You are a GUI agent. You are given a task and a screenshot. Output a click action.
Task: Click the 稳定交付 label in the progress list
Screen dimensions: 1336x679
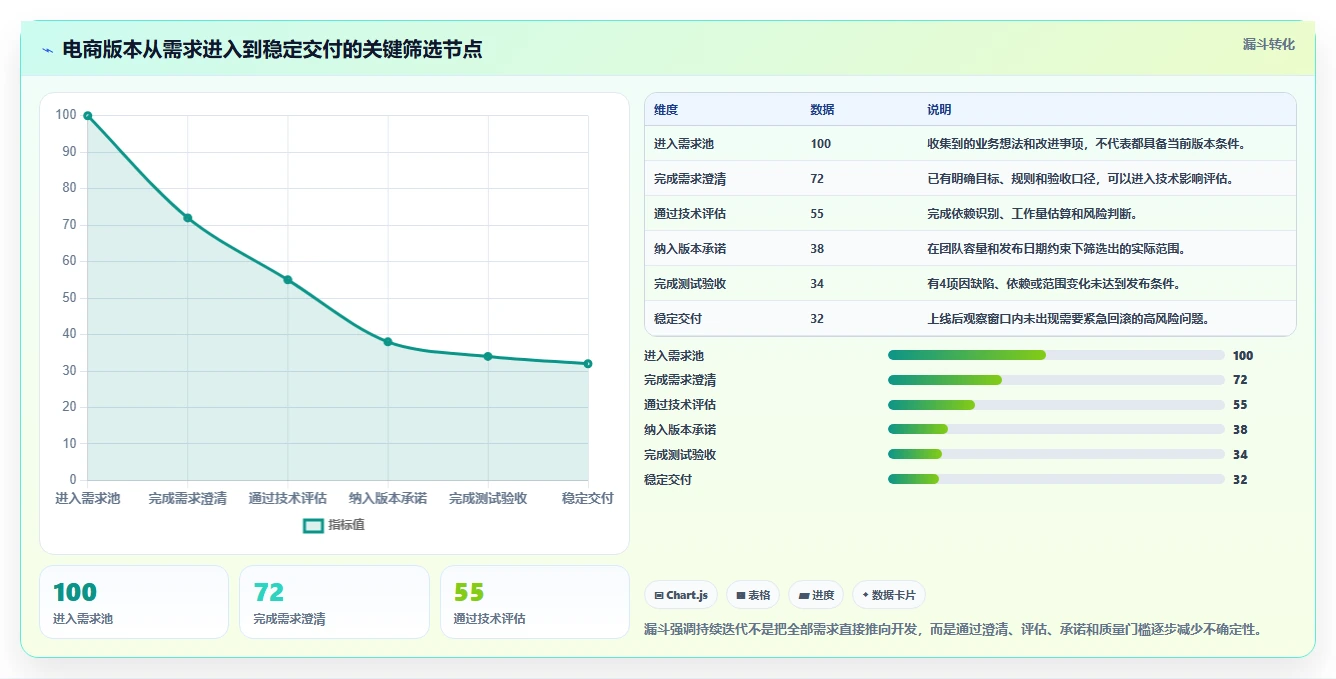coord(668,479)
